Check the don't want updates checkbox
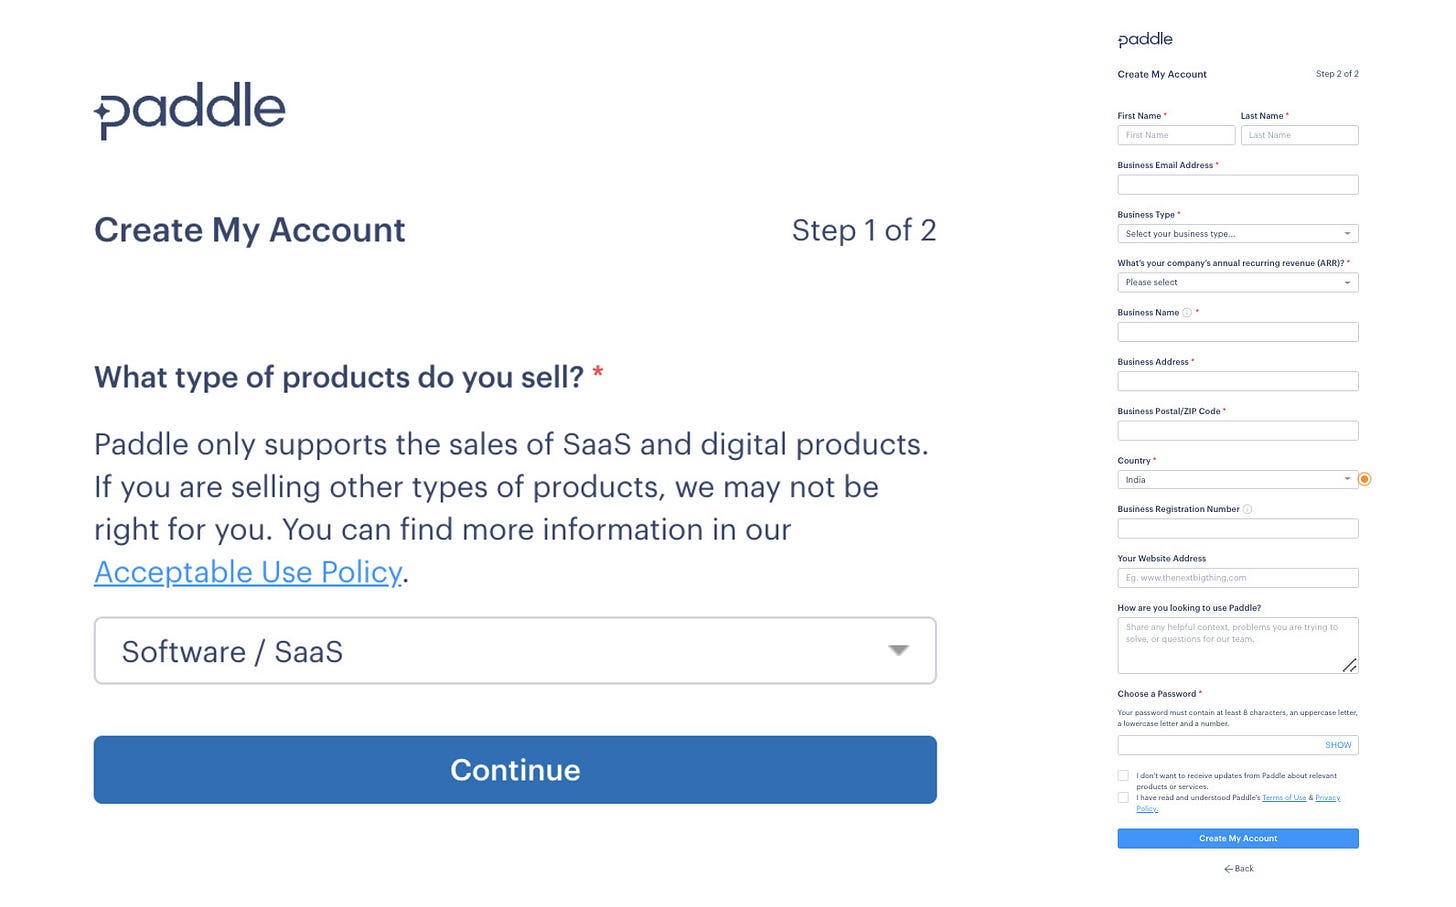Screen dimensions: 1456x907 click(x=1123, y=776)
